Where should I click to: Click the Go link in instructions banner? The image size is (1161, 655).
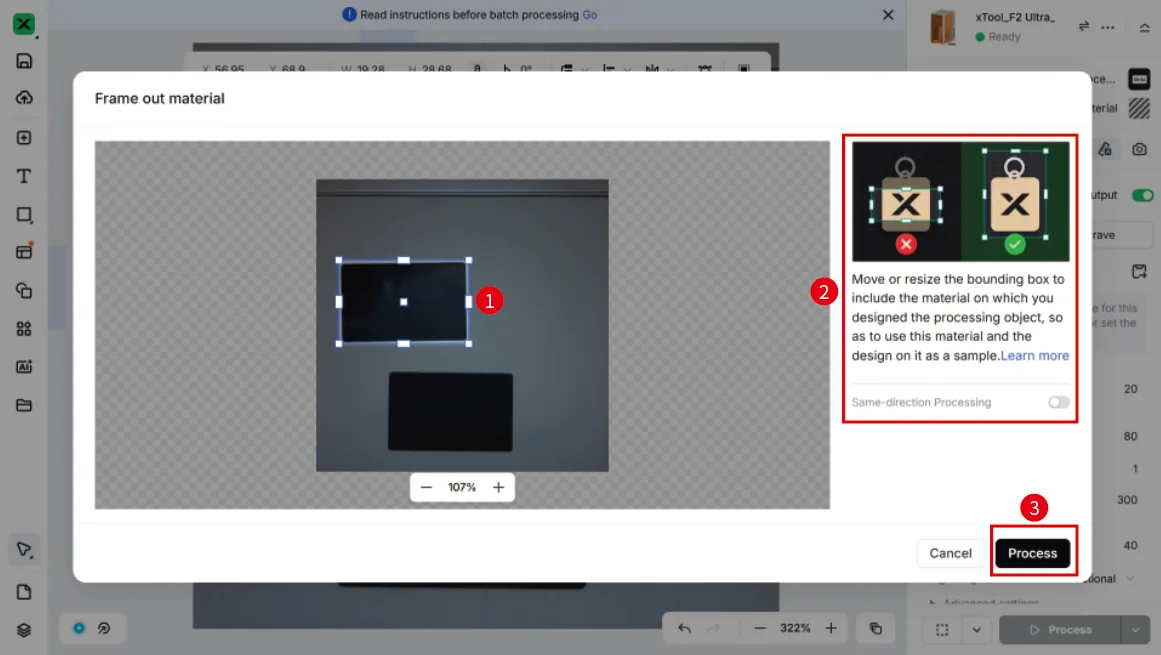point(589,15)
